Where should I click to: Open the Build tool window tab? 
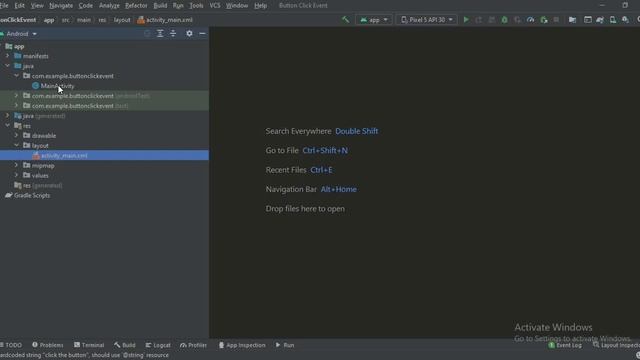coord(125,345)
